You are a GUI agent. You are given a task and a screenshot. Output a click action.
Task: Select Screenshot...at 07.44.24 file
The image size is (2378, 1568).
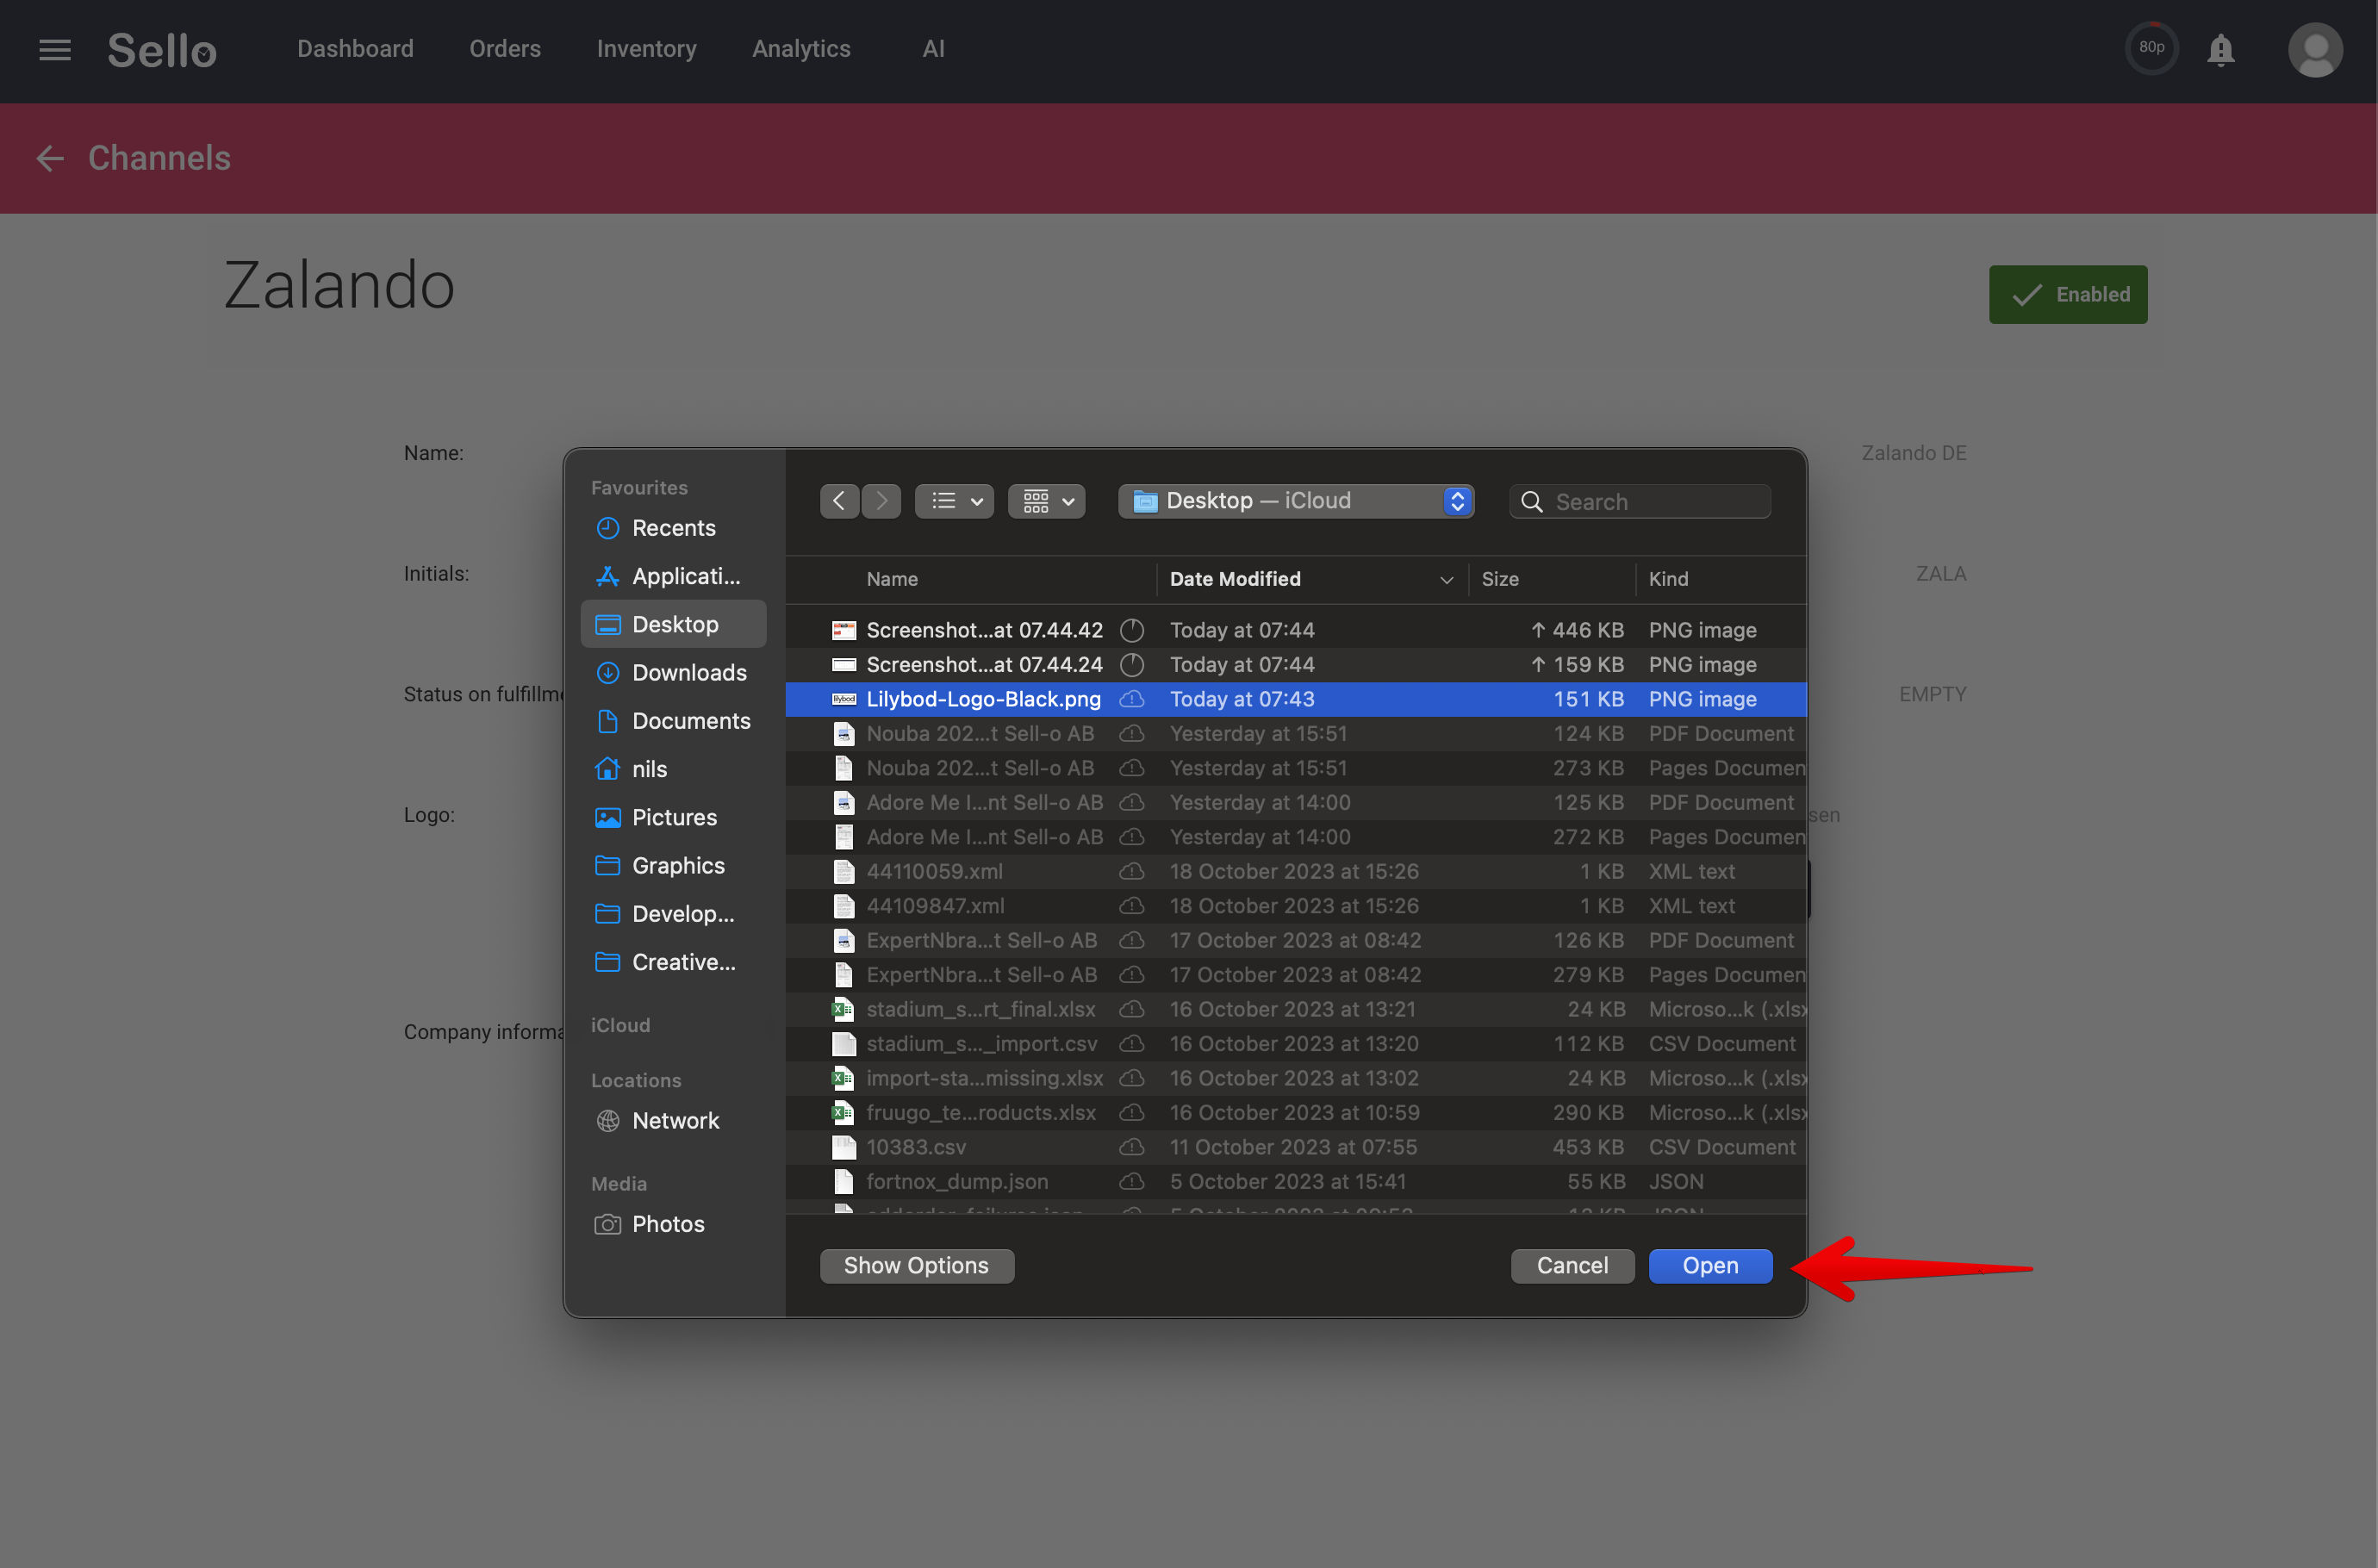point(1296,664)
